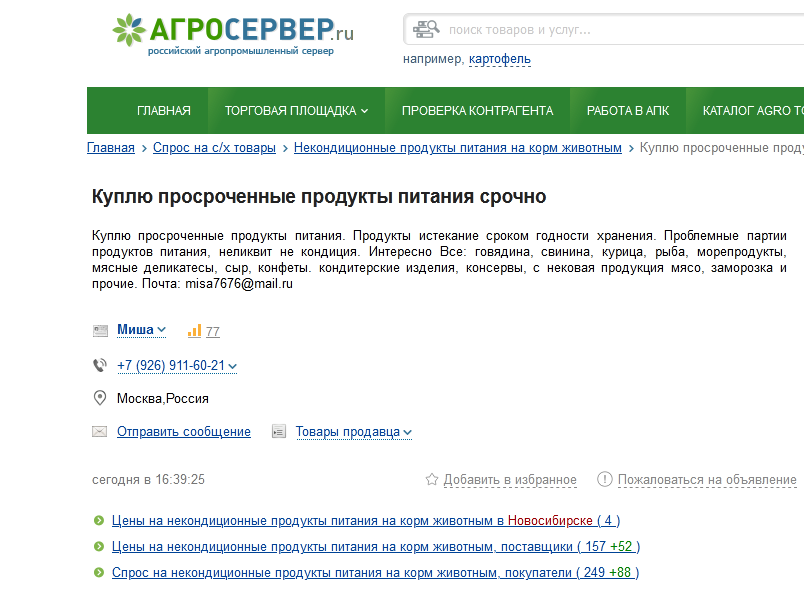Click green bullet beside покупатели link
This screenshot has height=603, width=804.
coord(99,573)
